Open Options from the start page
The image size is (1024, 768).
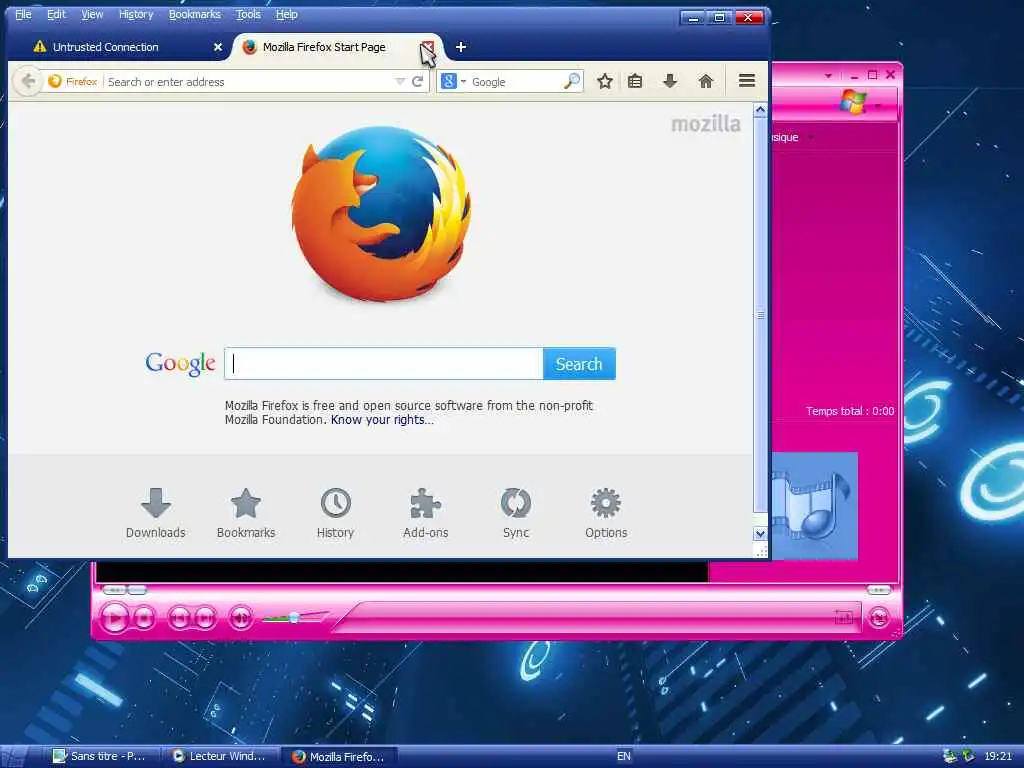[x=606, y=513]
